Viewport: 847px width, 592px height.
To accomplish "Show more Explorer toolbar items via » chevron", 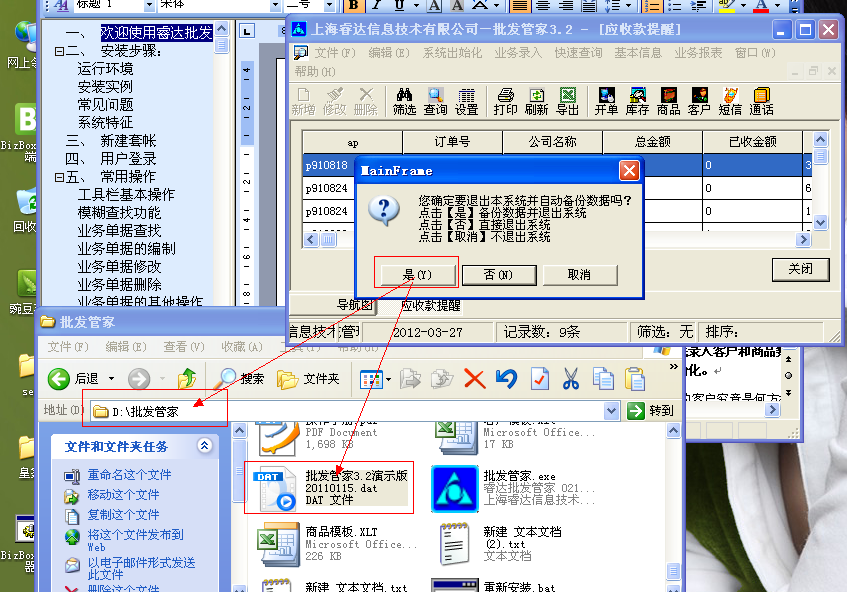I will pos(674,367).
